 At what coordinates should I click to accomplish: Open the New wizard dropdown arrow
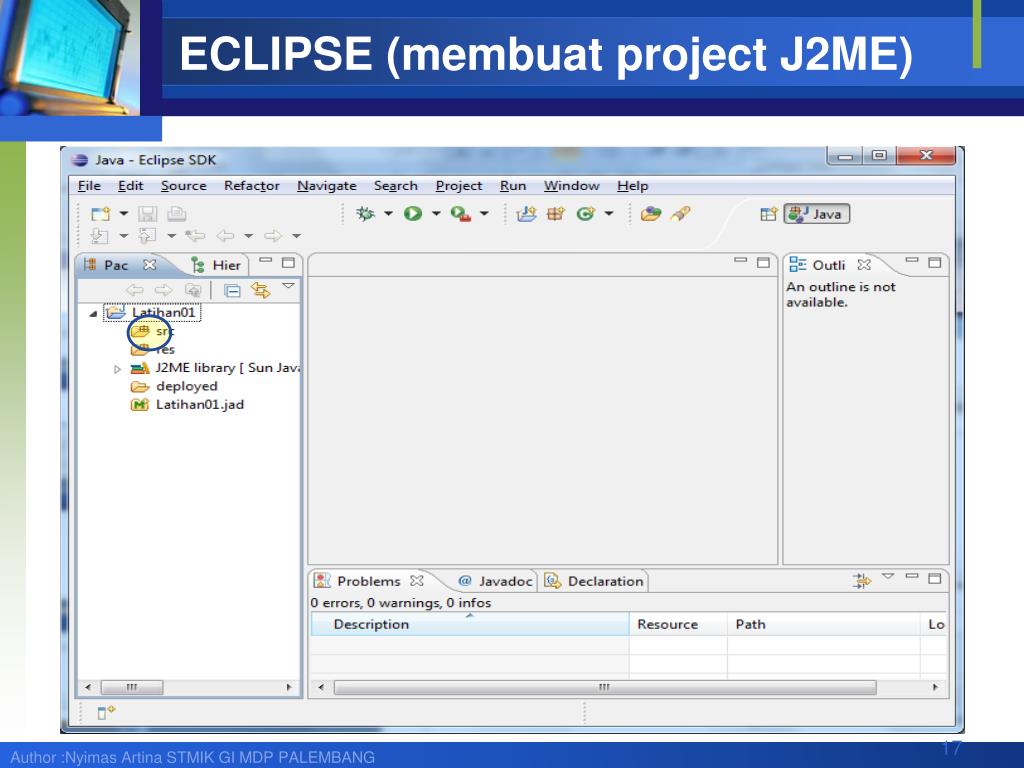[123, 214]
